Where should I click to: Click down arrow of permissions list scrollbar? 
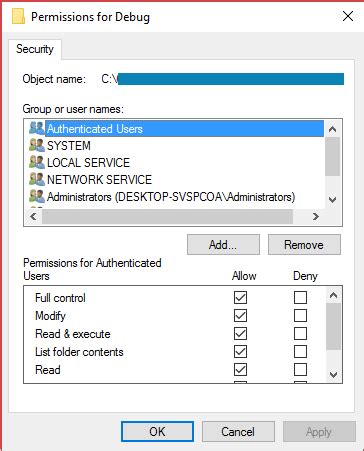click(x=333, y=375)
